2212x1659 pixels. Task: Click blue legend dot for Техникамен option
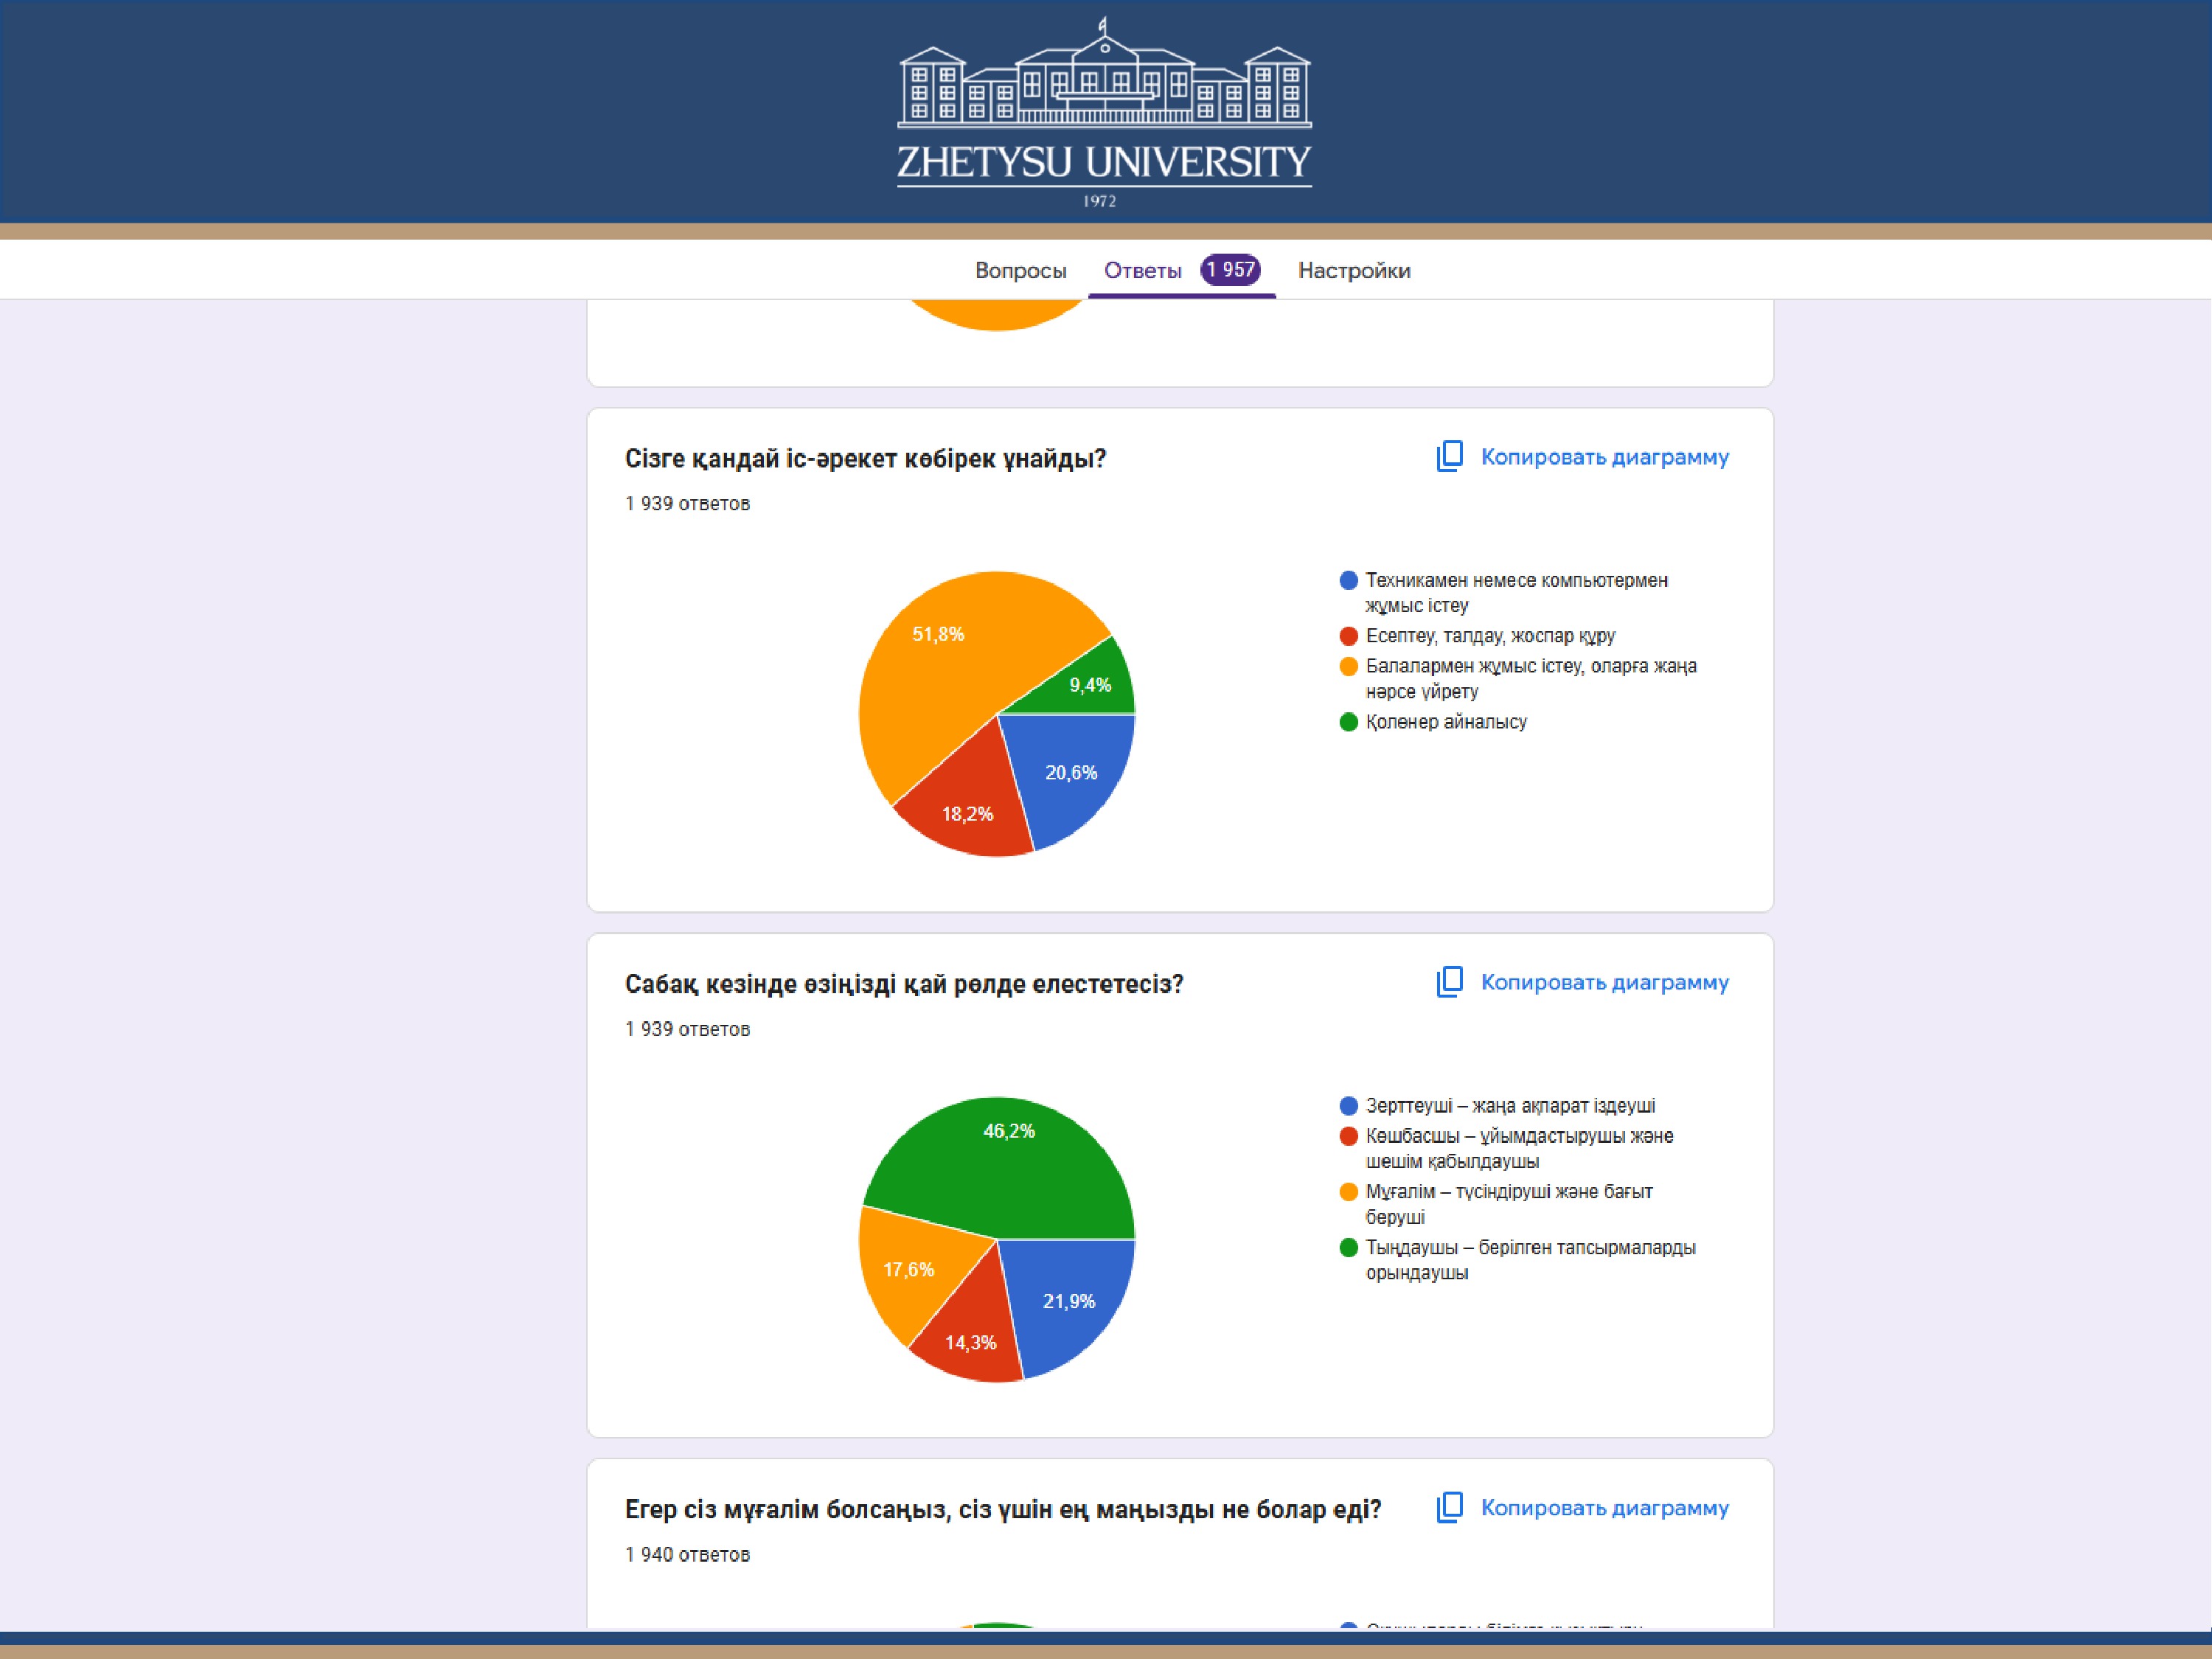point(1348,580)
